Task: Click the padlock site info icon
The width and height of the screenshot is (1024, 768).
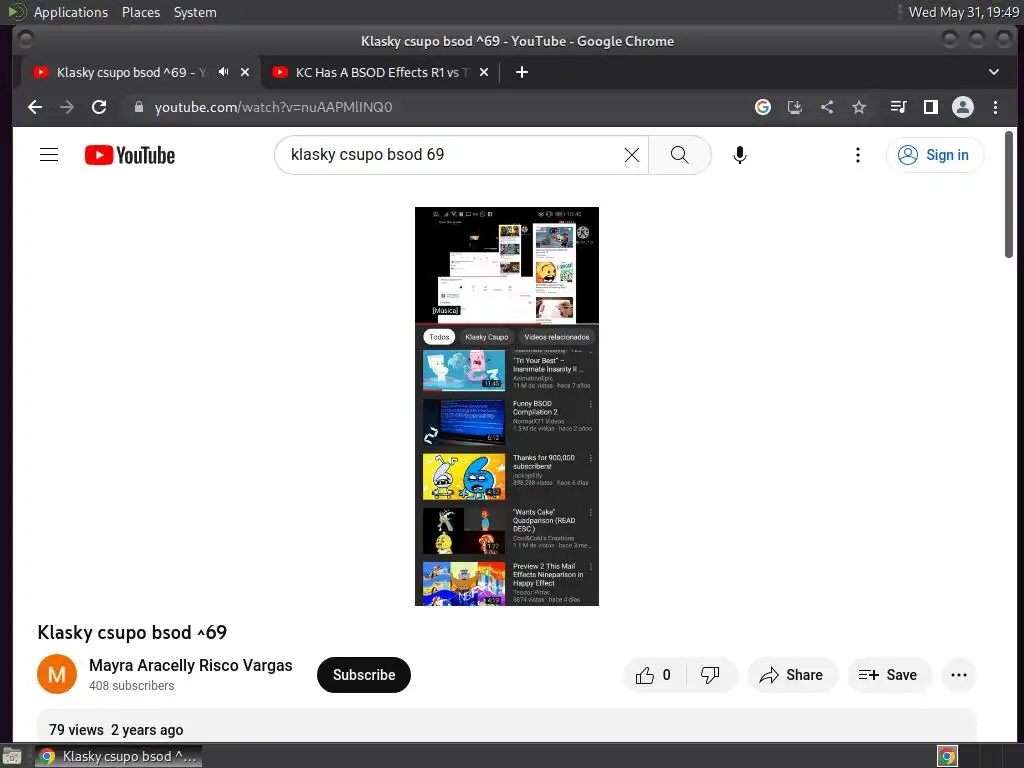Action: click(138, 107)
